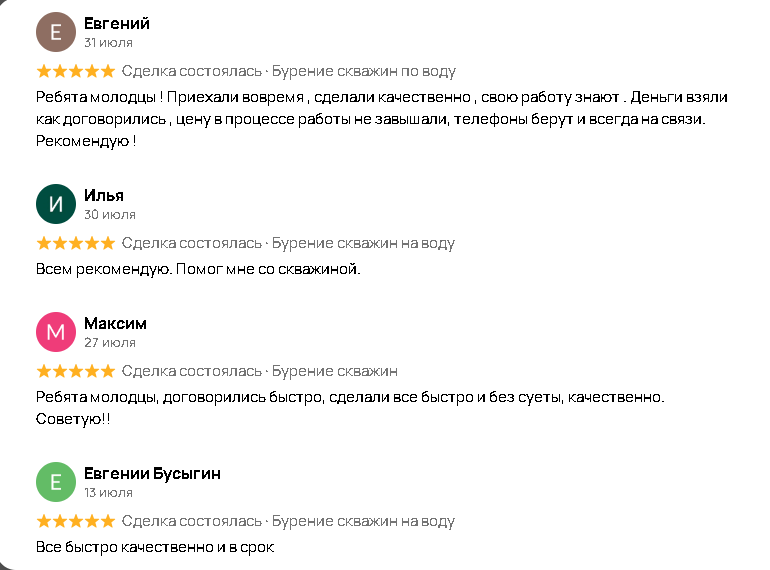Click the date 13 июля
The width and height of the screenshot is (770, 570).
coord(109,492)
